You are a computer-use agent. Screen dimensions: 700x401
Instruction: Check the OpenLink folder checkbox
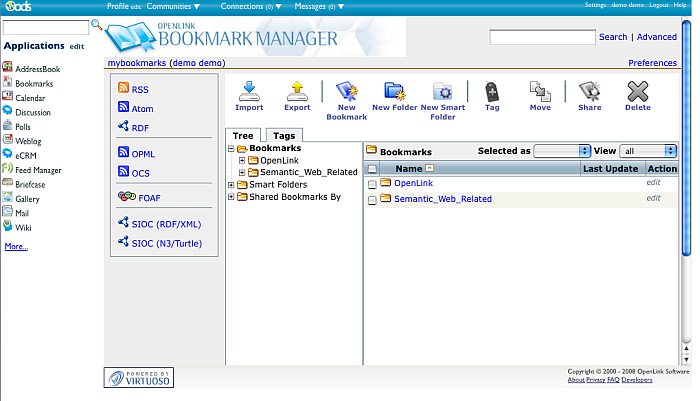pos(373,184)
